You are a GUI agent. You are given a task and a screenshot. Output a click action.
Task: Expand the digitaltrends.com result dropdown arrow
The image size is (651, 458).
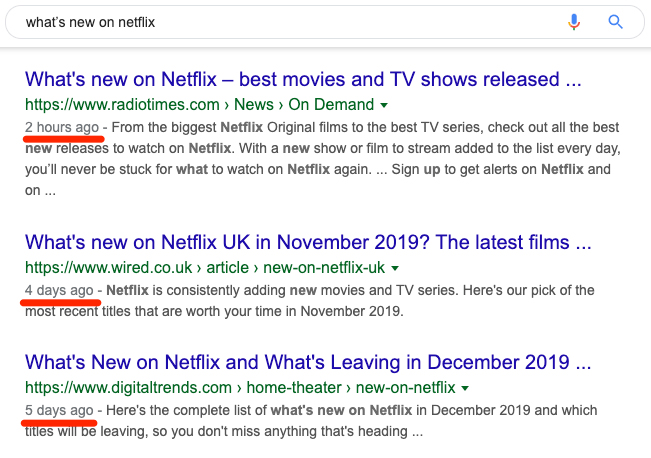pyautogui.click(x=465, y=389)
